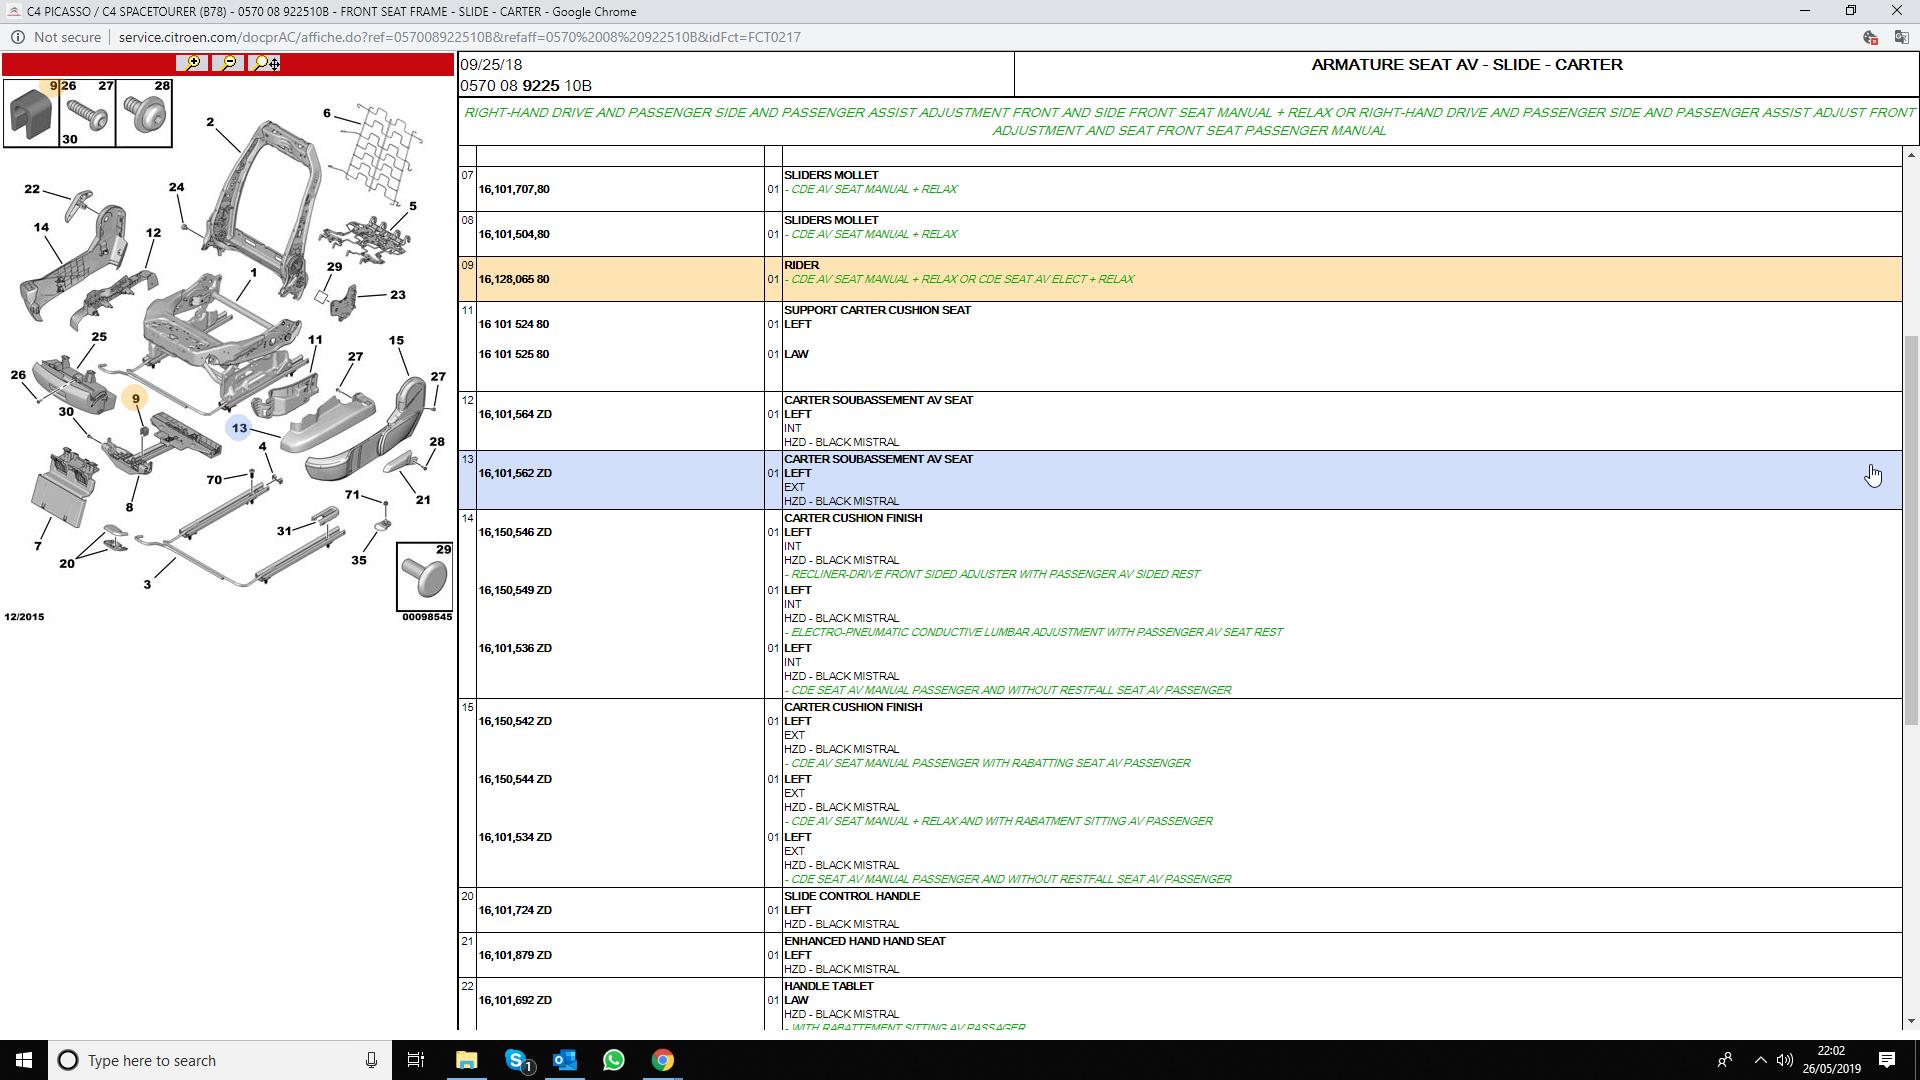
Task: Open WhatsApp from the taskbar
Action: pyautogui.click(x=614, y=1060)
